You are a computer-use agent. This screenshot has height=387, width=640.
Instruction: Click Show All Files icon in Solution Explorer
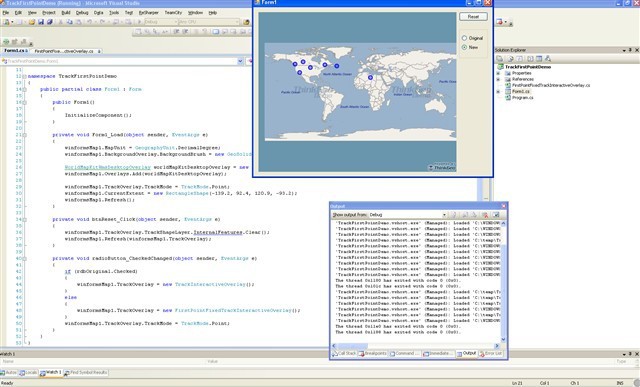[510, 59]
